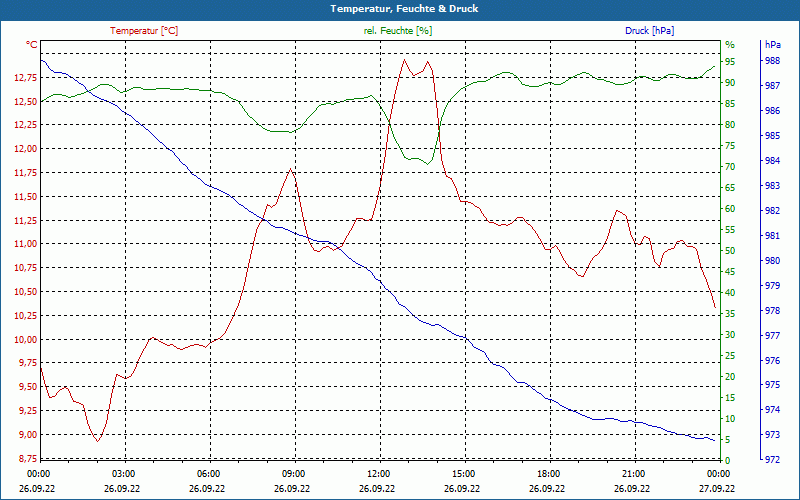Click the 12,00 temperature axis value
This screenshot has height=500, width=800.
pyautogui.click(x=26, y=149)
